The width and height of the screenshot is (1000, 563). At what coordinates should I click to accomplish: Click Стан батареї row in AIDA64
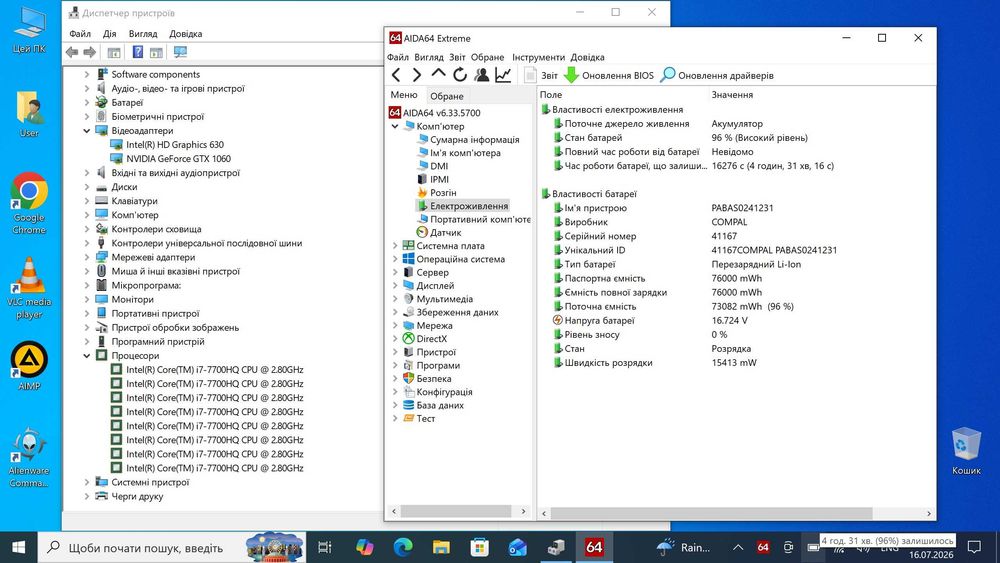pyautogui.click(x=593, y=138)
